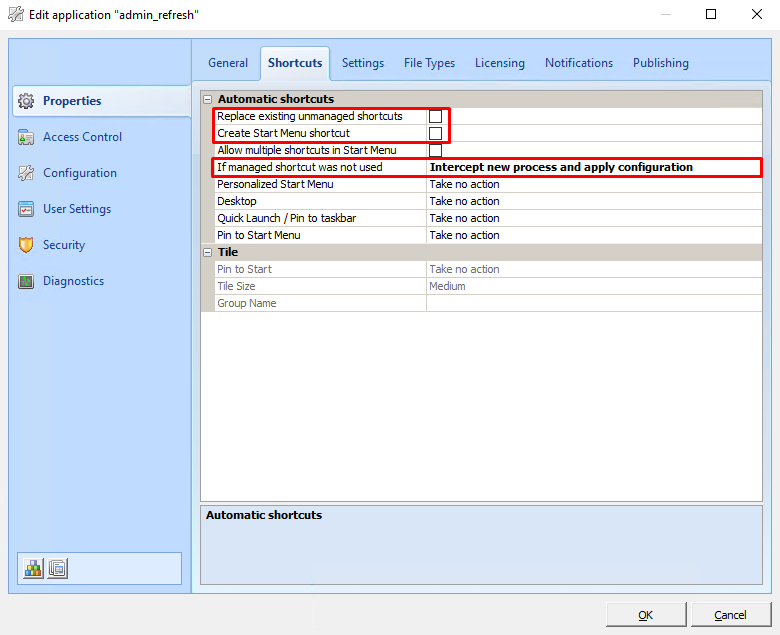Tick the Create Start Menu shortcut checkbox
The height and width of the screenshot is (635, 780).
point(435,133)
